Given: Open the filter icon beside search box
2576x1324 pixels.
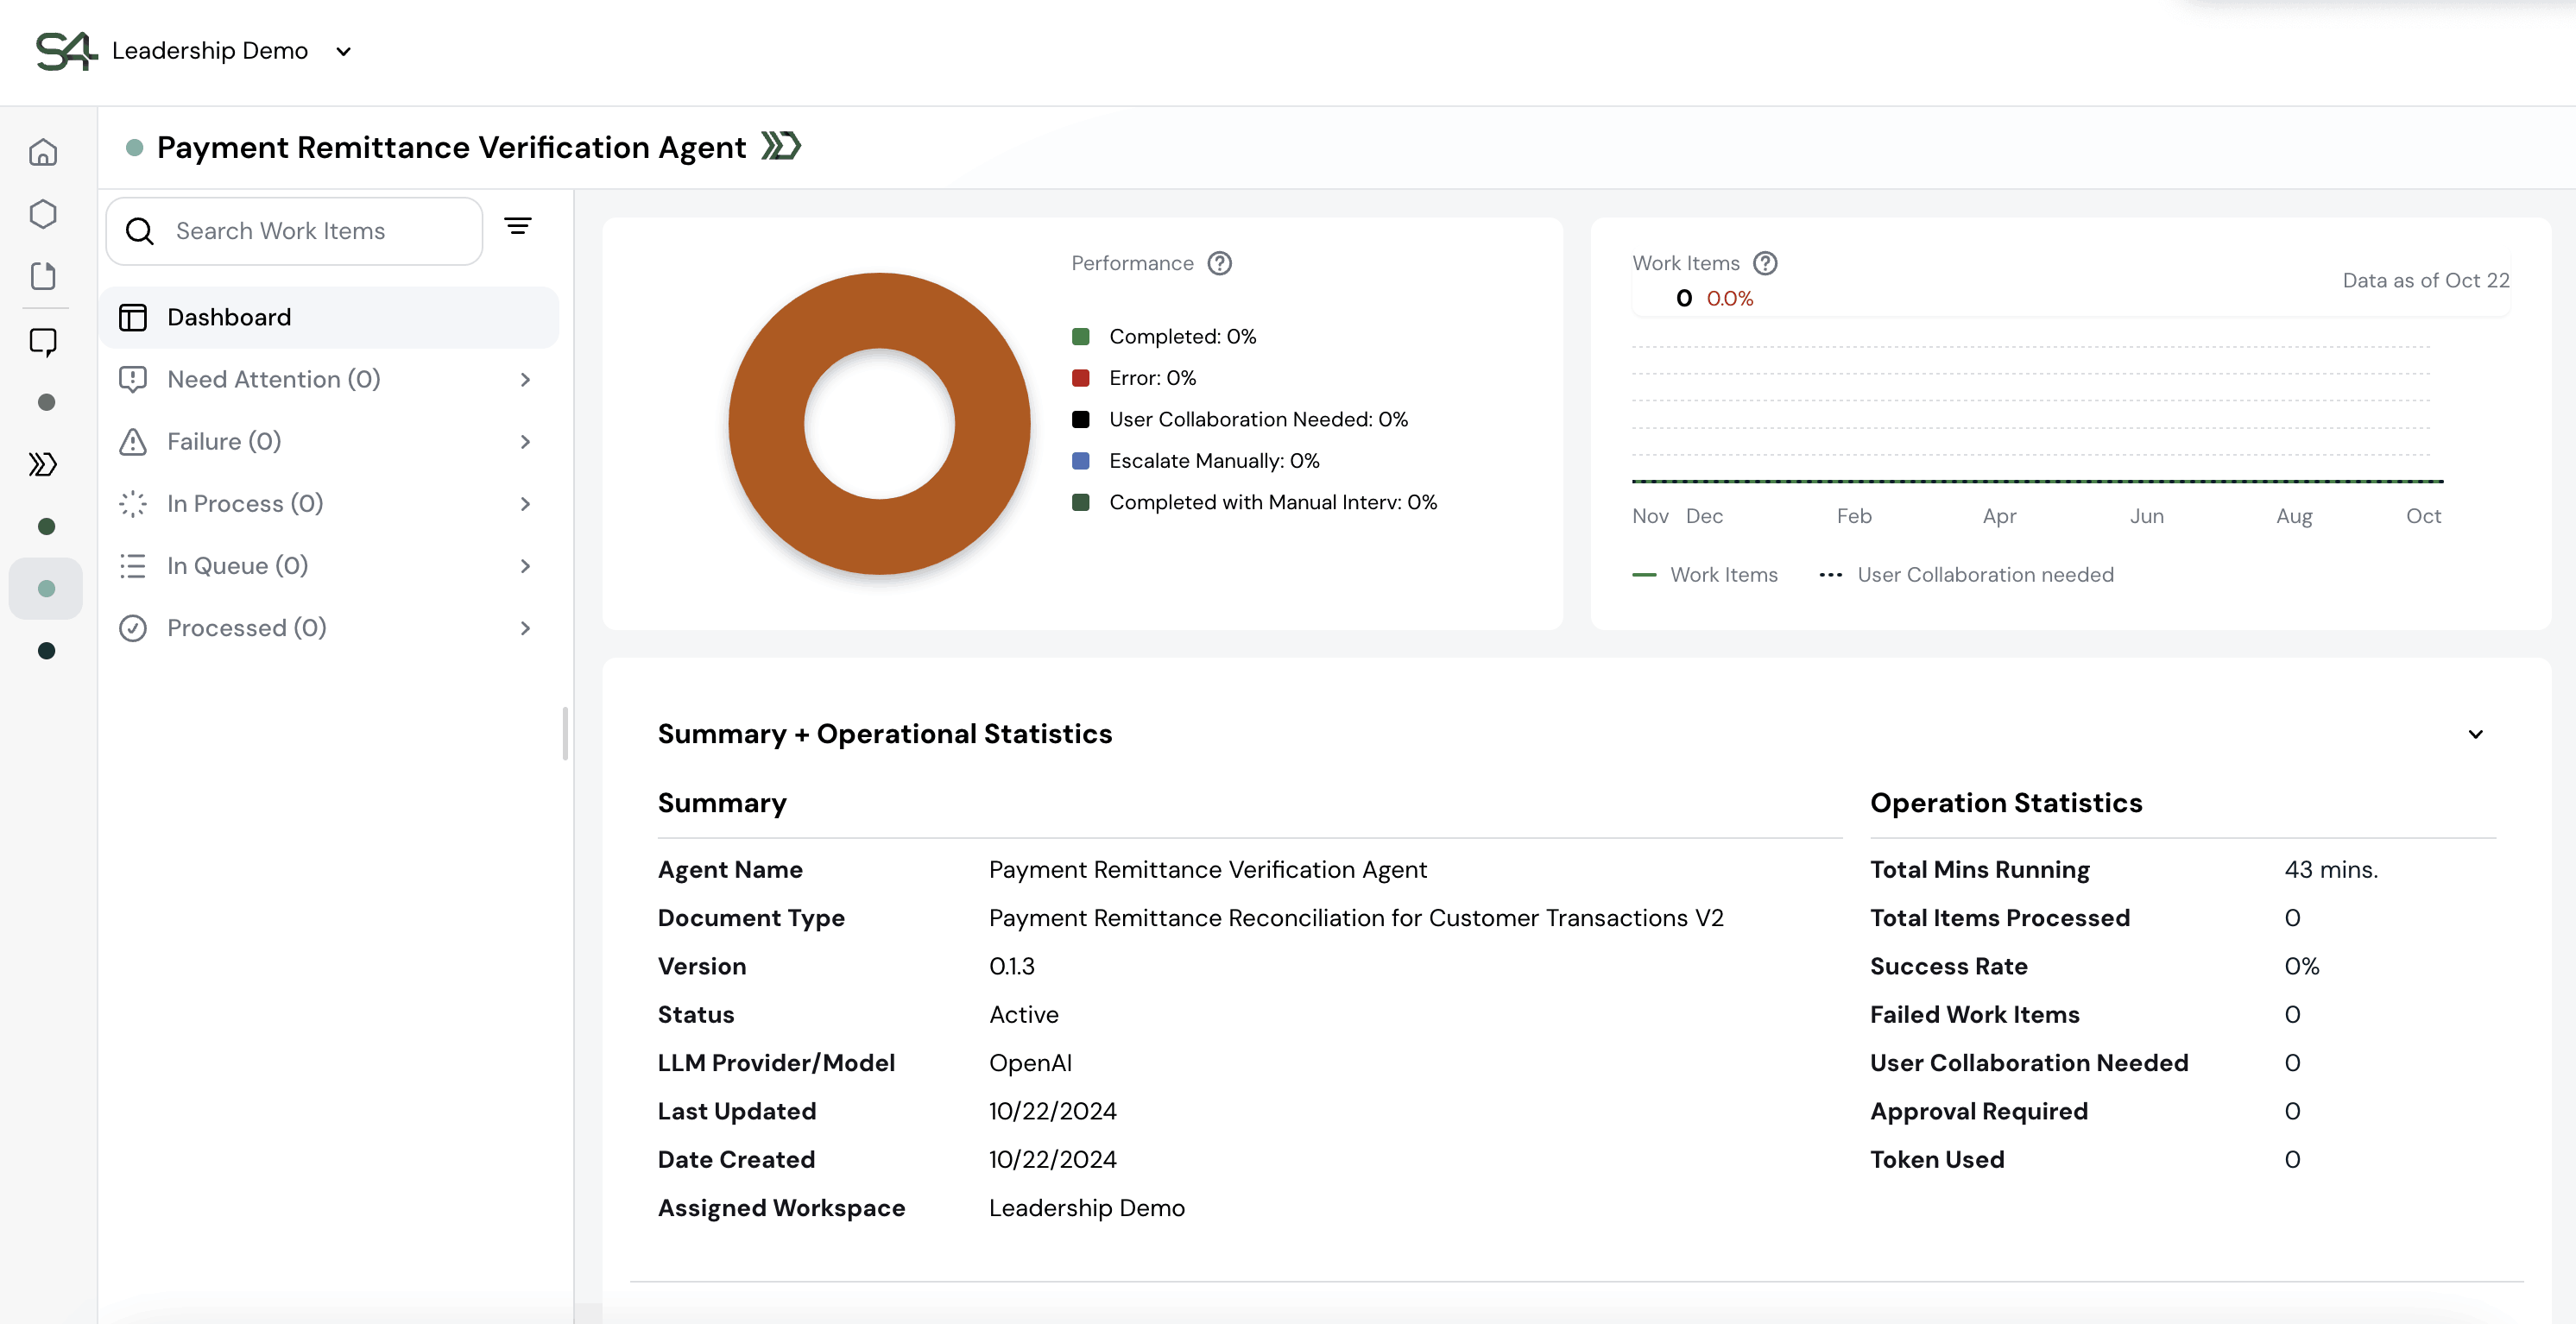Looking at the screenshot, I should point(517,227).
